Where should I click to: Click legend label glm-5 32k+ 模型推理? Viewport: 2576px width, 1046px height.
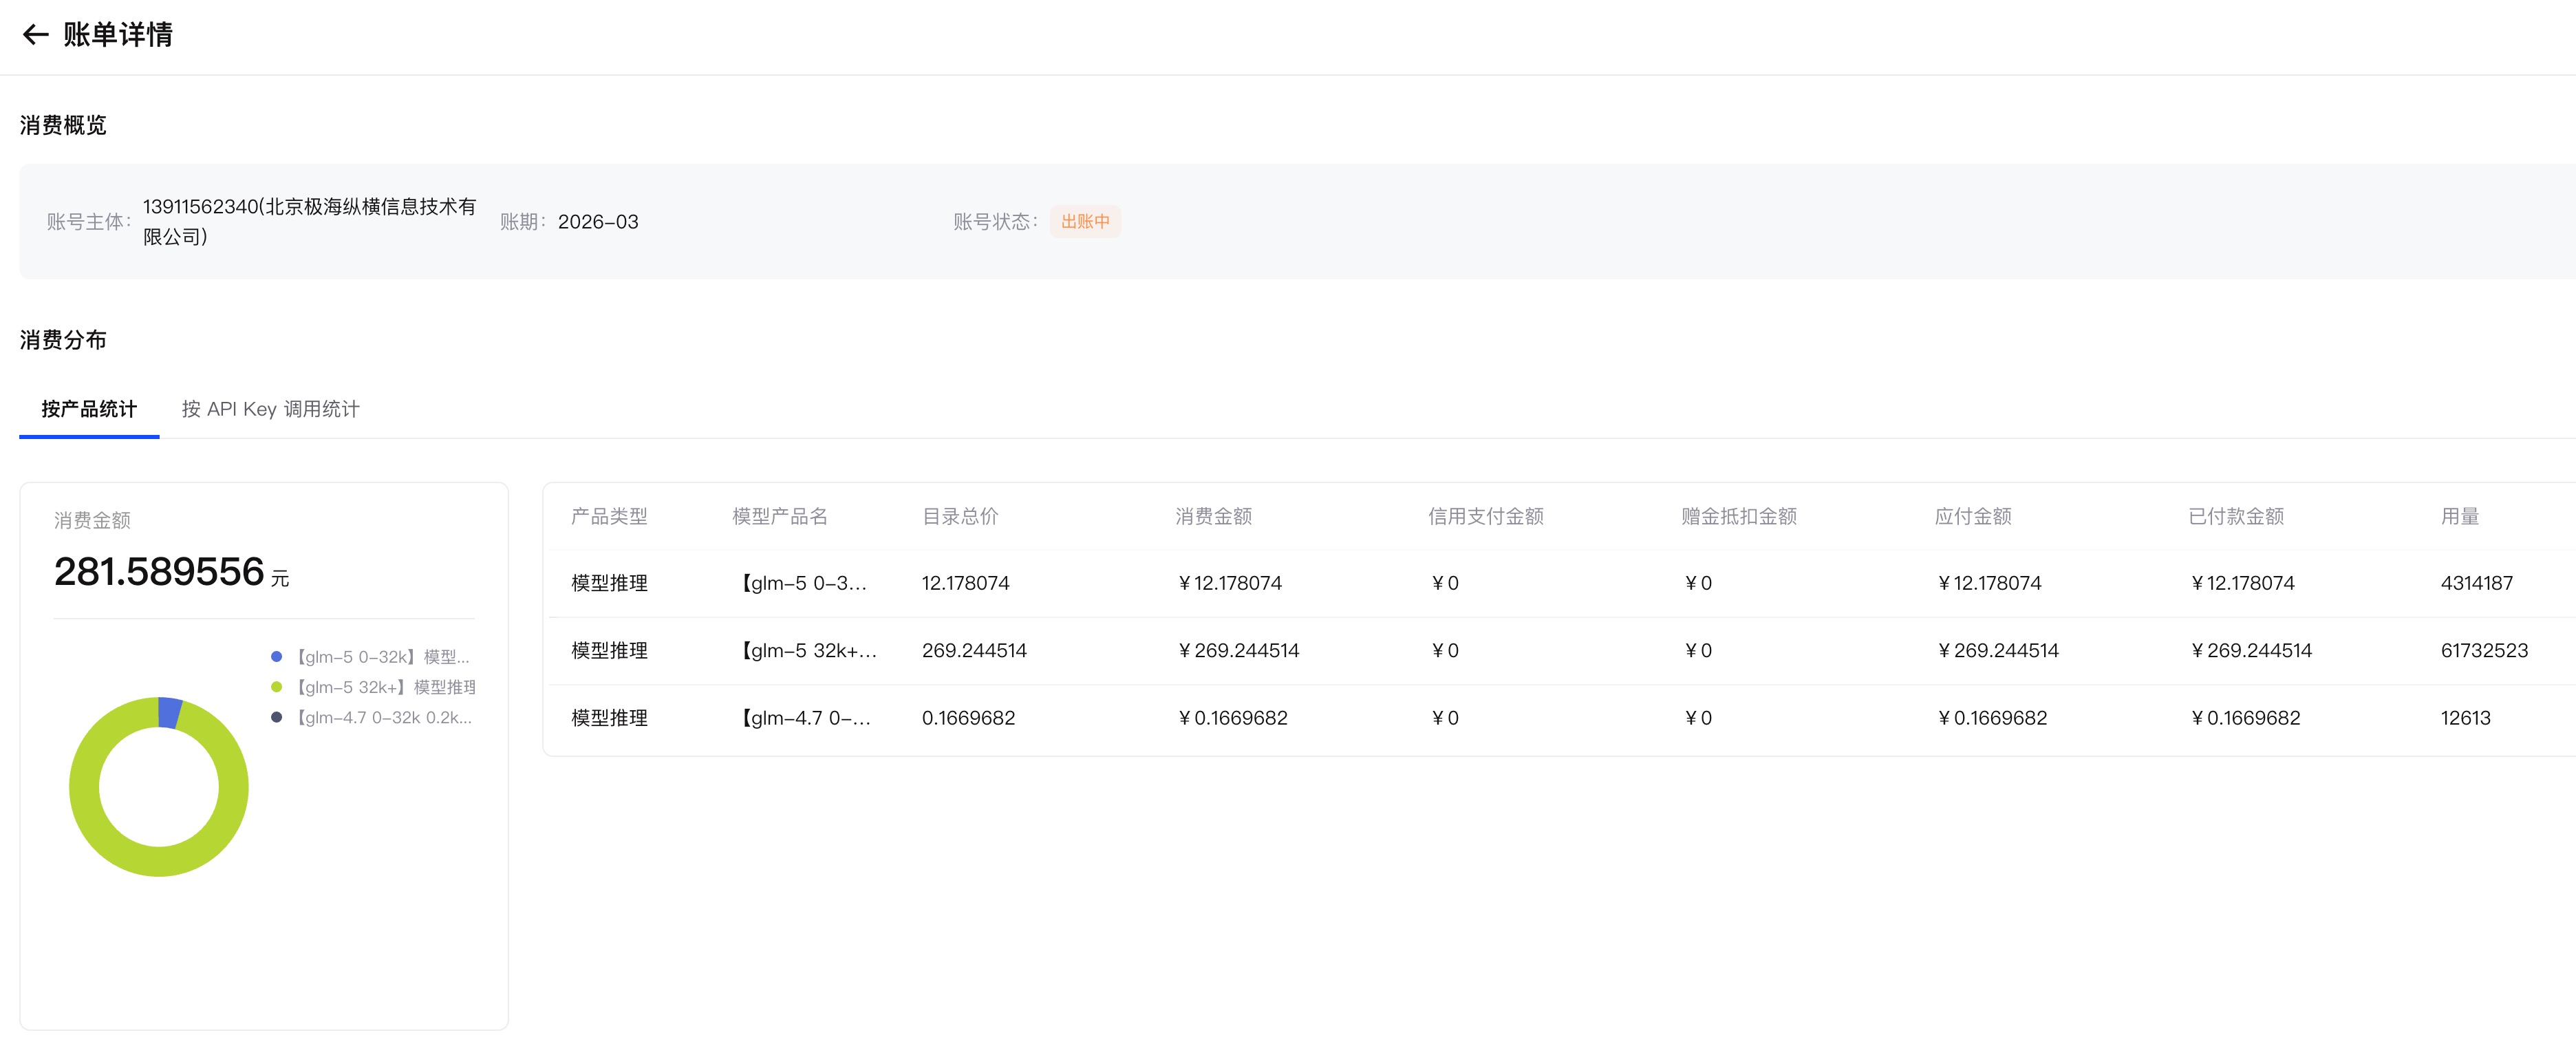[386, 687]
